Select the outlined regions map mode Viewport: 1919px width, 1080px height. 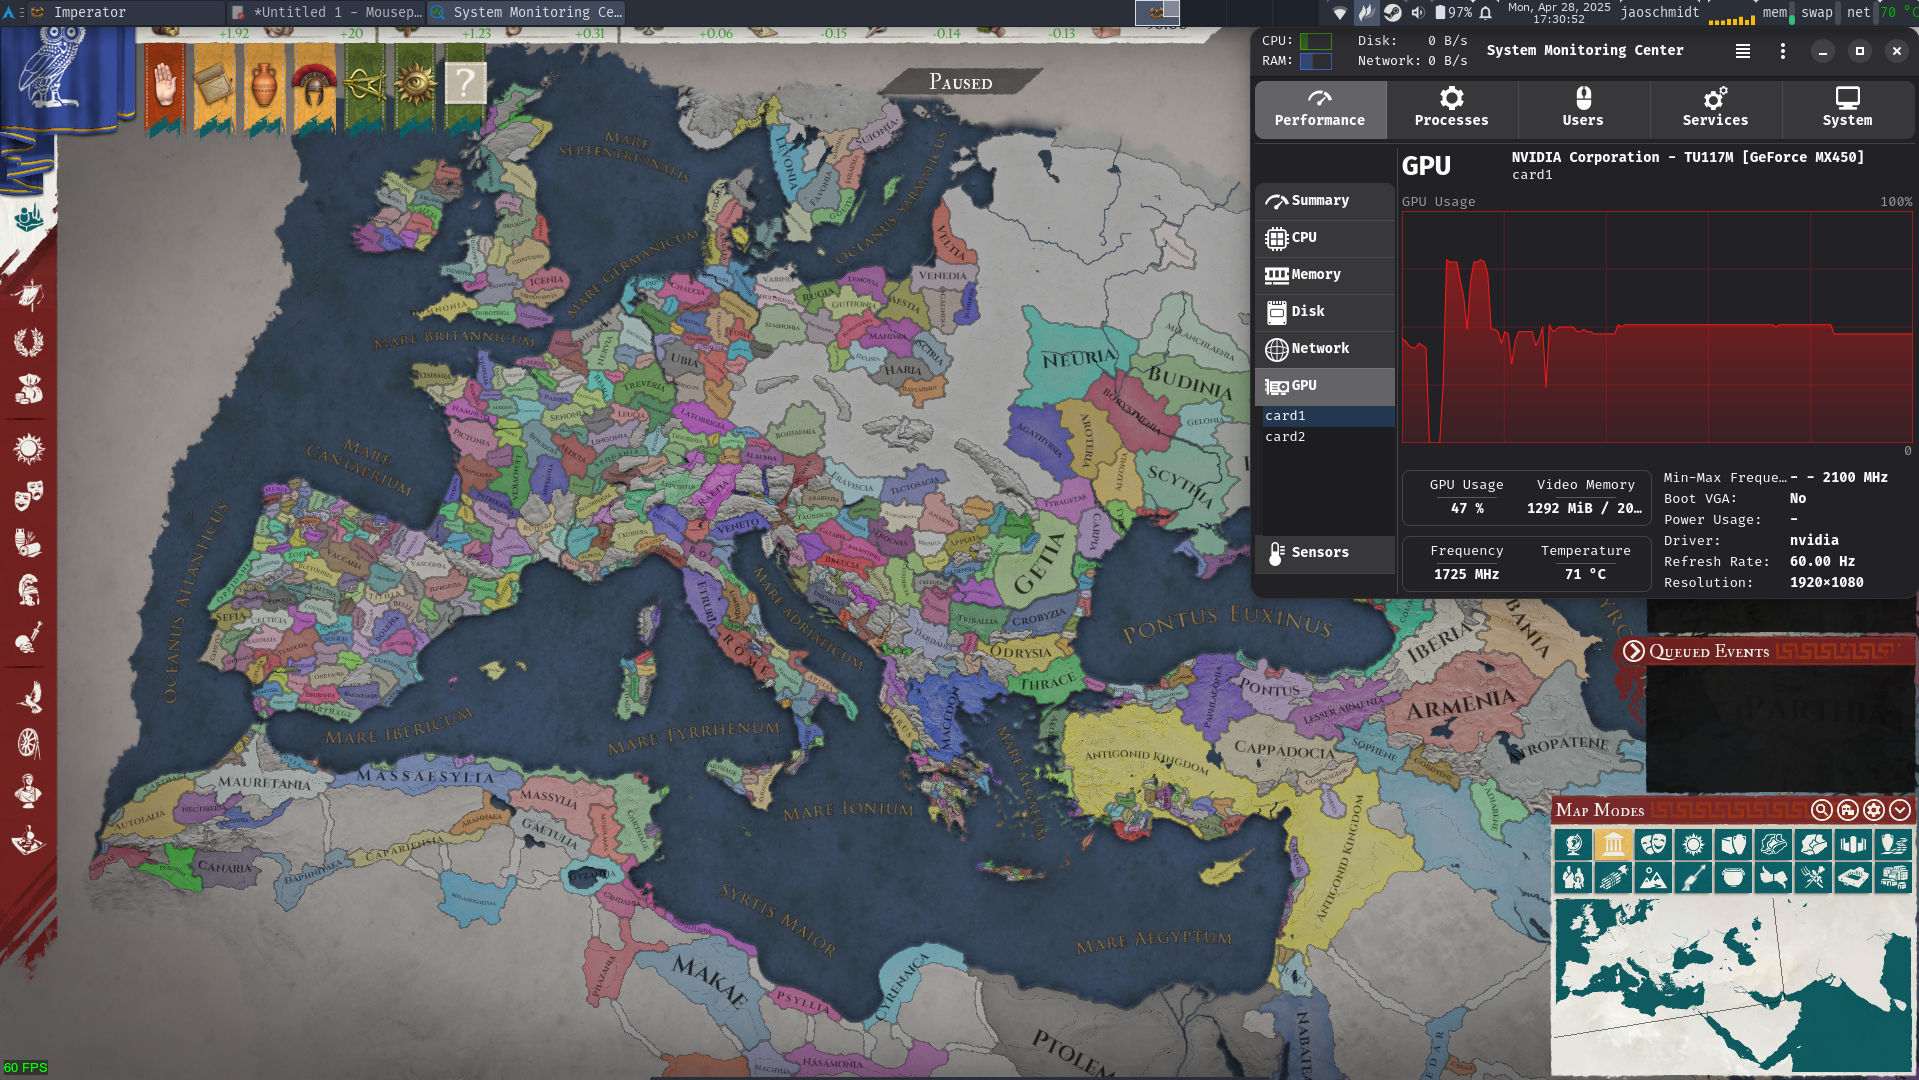(x=1773, y=845)
